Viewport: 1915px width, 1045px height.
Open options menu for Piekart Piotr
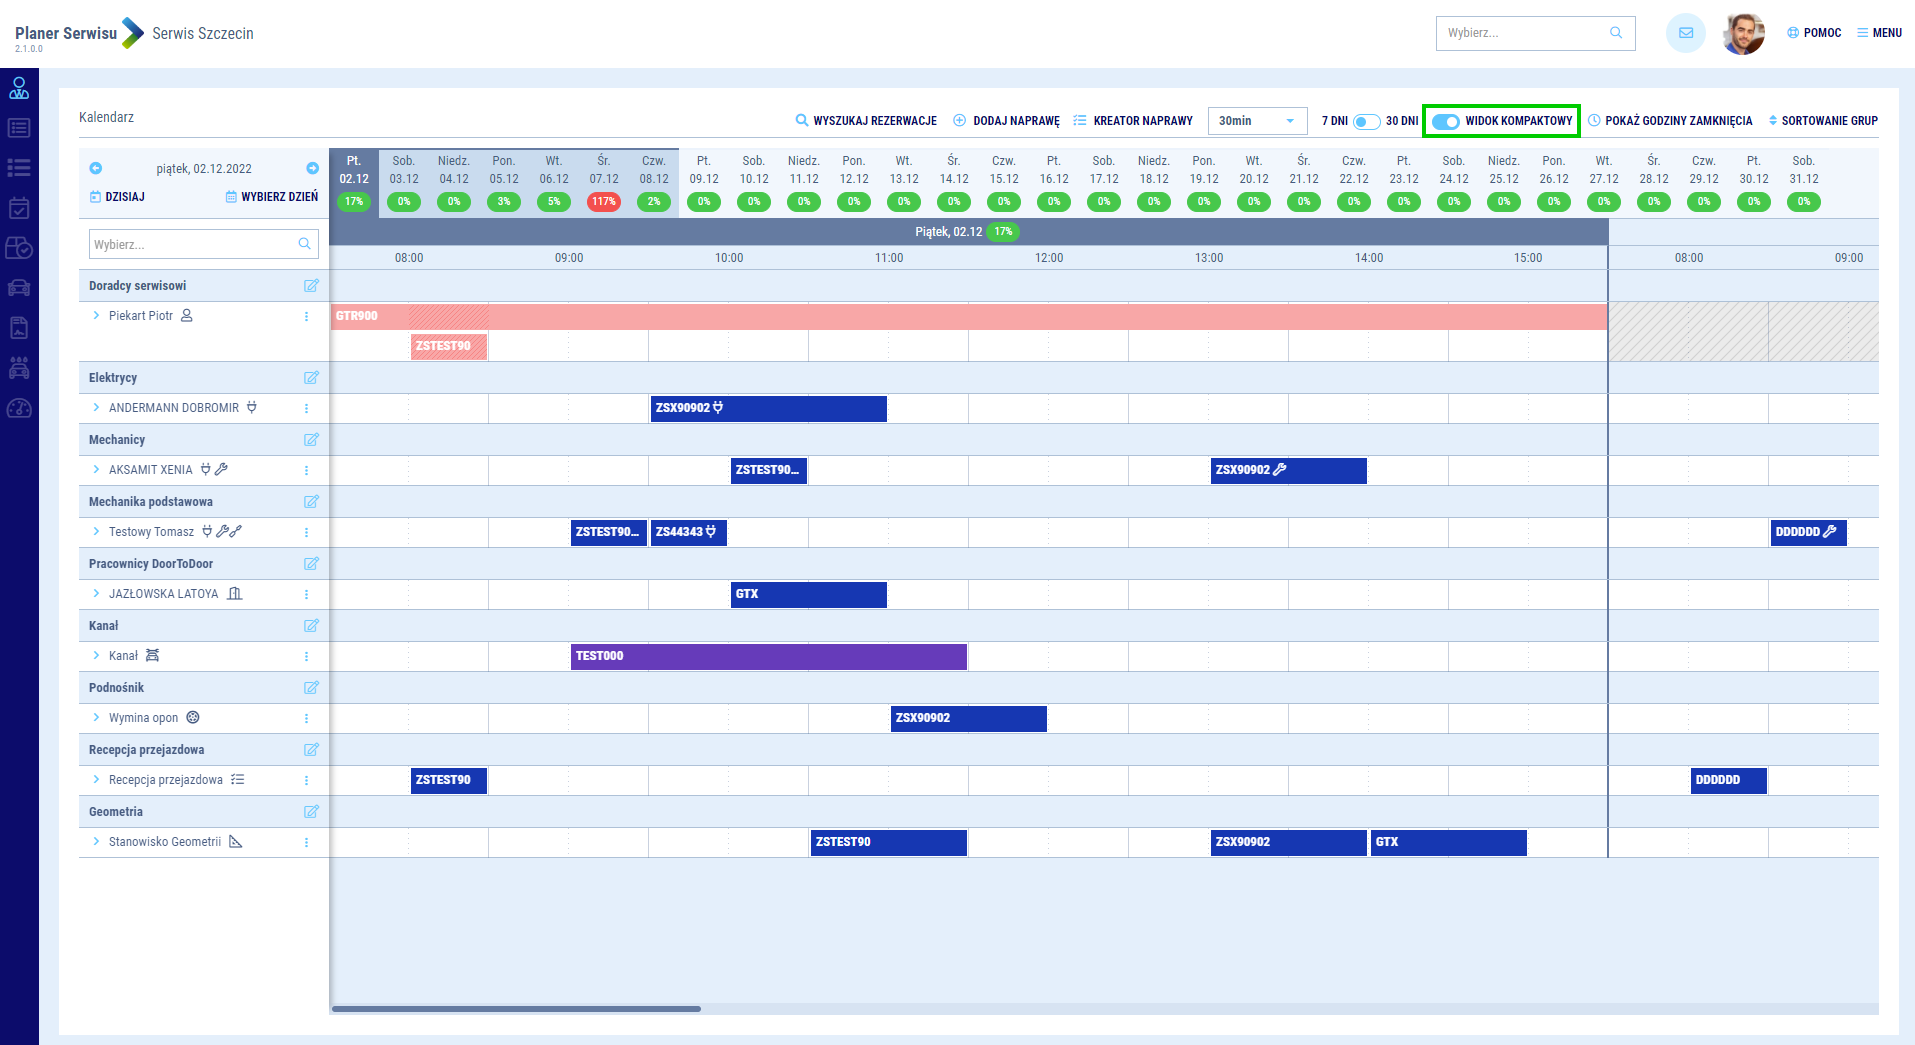coord(306,316)
